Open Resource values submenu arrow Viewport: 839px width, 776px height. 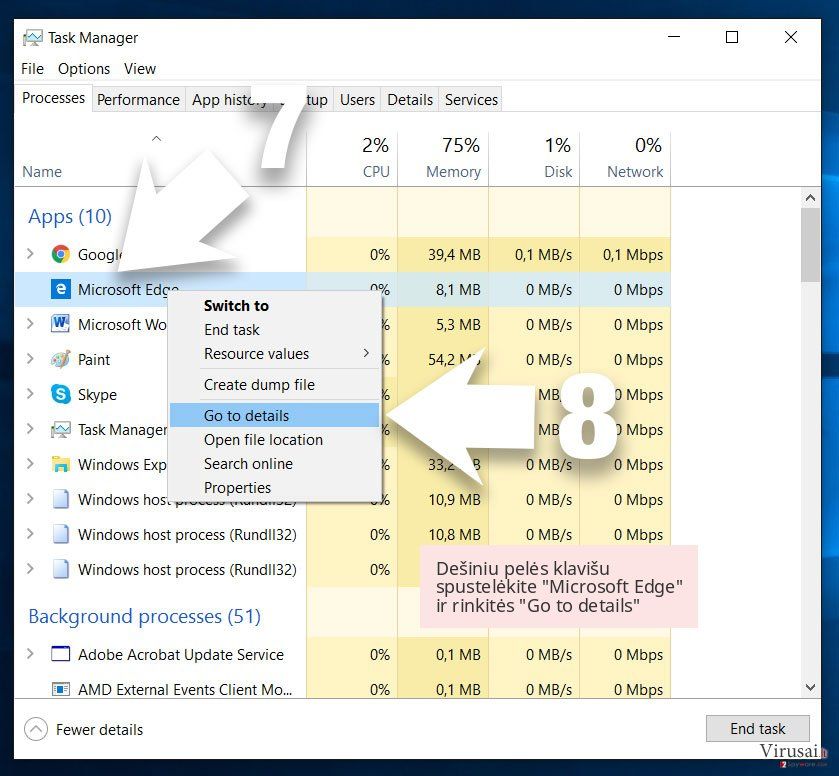pos(367,353)
